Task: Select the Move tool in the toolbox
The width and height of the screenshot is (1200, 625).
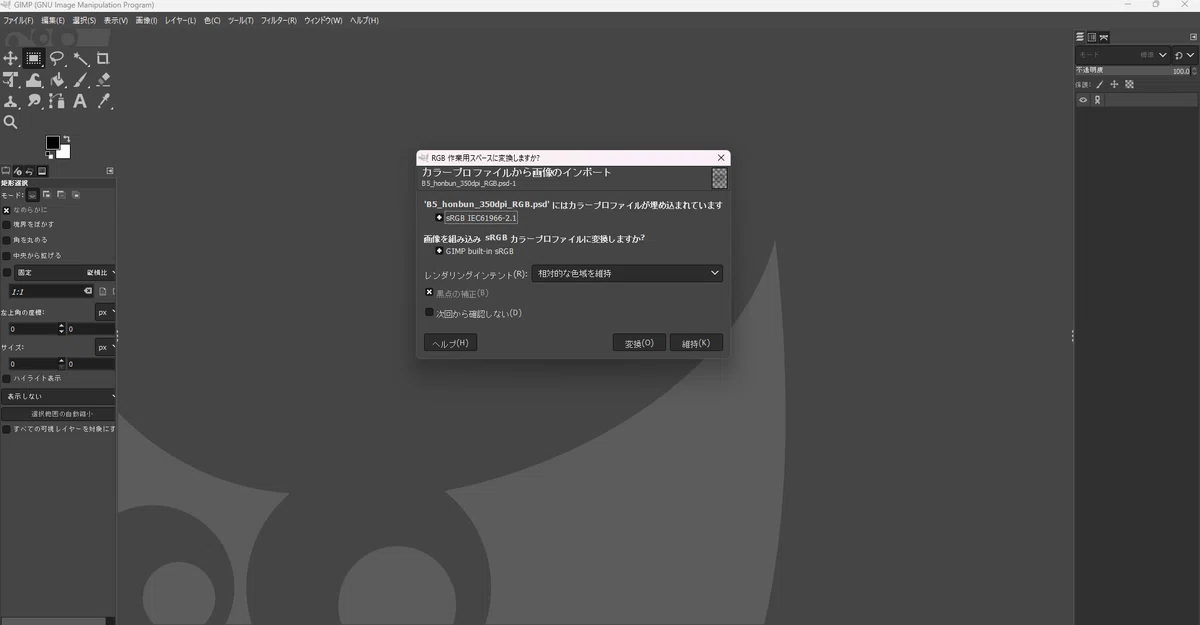Action: pyautogui.click(x=10, y=58)
